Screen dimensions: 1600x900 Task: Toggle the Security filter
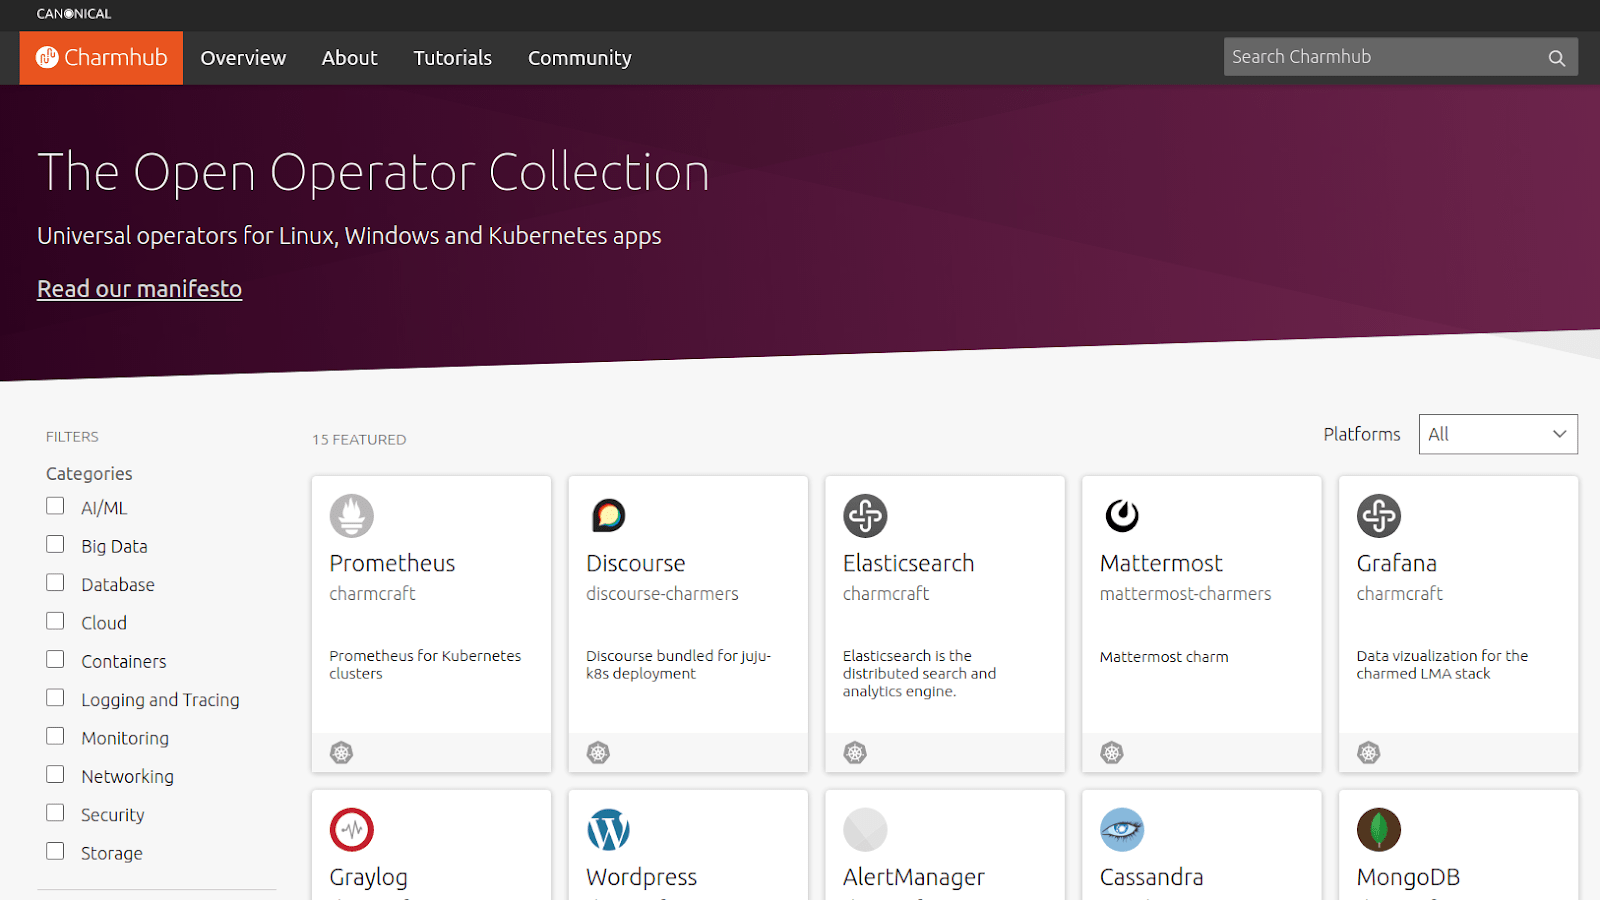55,813
